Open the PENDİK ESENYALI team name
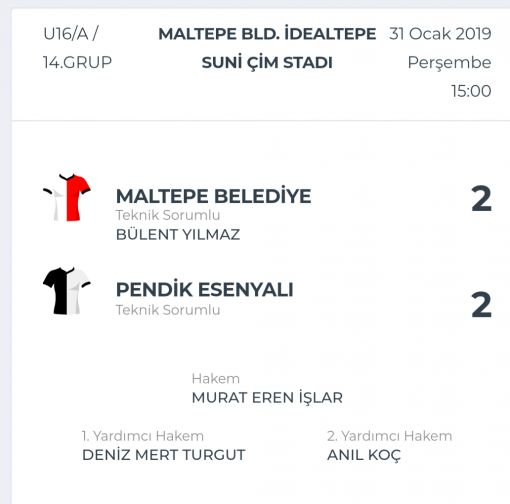The height and width of the screenshot is (504, 510). pyautogui.click(x=205, y=289)
